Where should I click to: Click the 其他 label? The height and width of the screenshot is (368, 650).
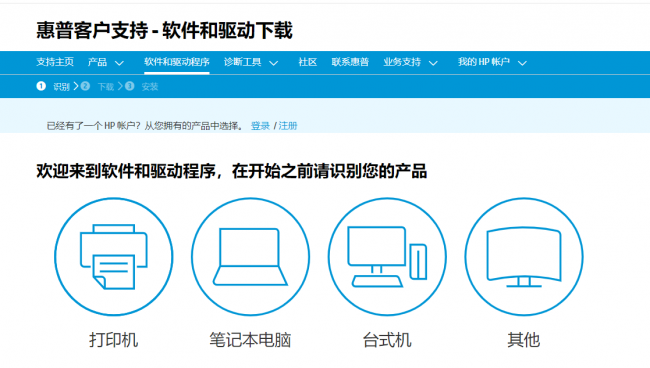coord(524,340)
